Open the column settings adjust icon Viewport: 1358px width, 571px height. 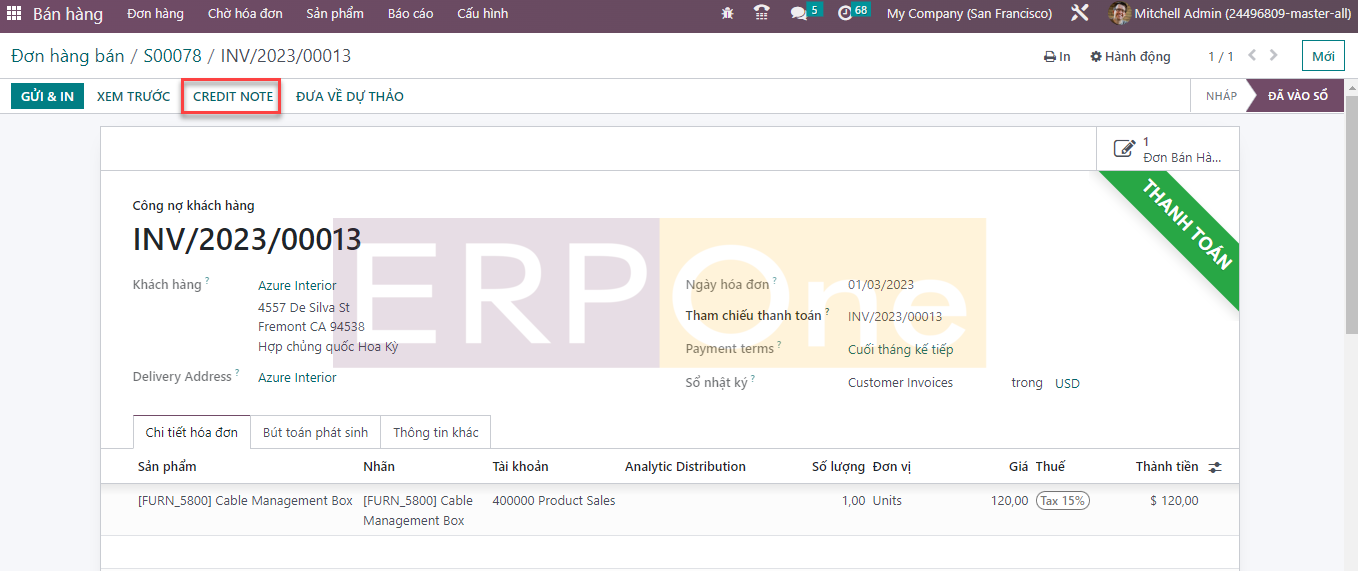click(x=1215, y=467)
